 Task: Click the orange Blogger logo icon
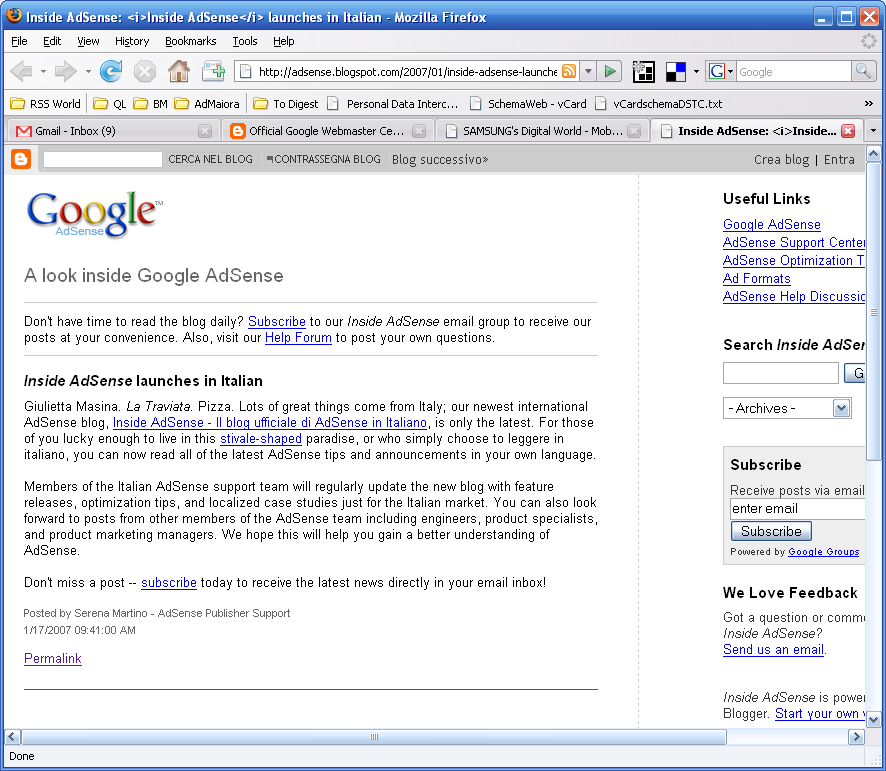pyautogui.click(x=21, y=159)
